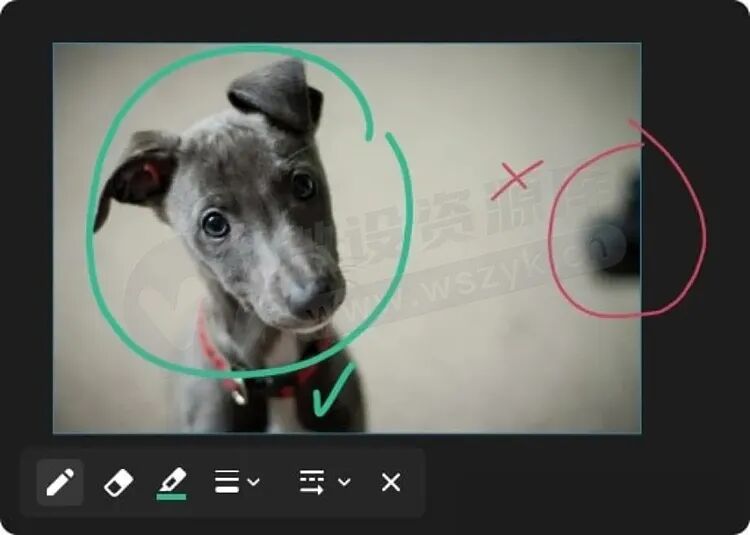Image resolution: width=750 pixels, height=535 pixels.
Task: Expand the line style dropdown chevron
Action: [x=344, y=482]
